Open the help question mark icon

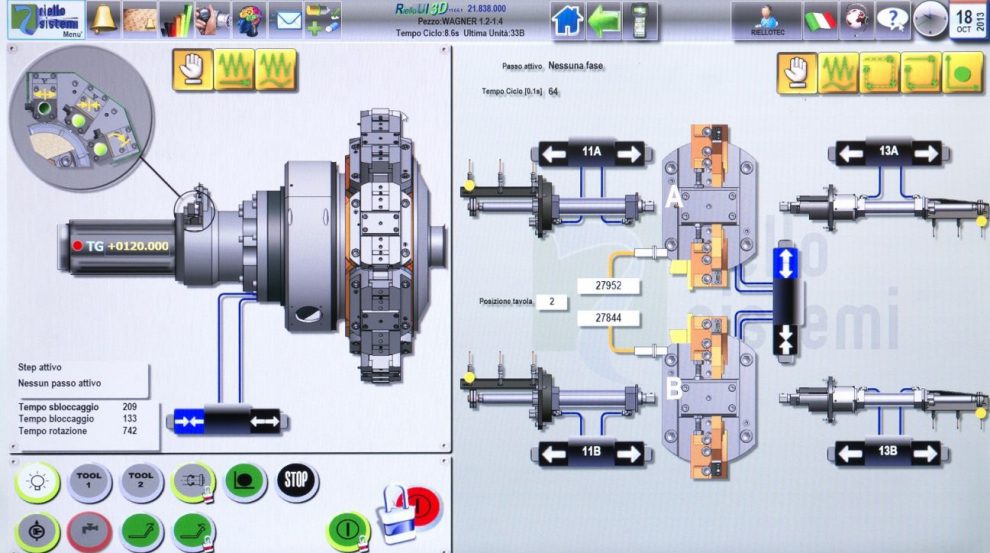(x=892, y=20)
